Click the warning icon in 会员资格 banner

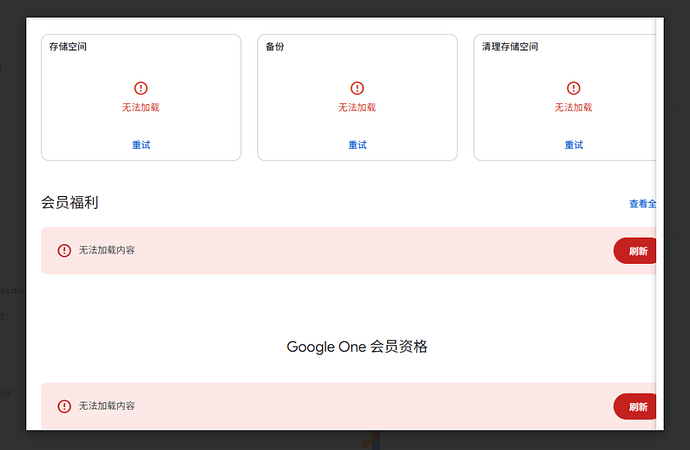coord(64,406)
